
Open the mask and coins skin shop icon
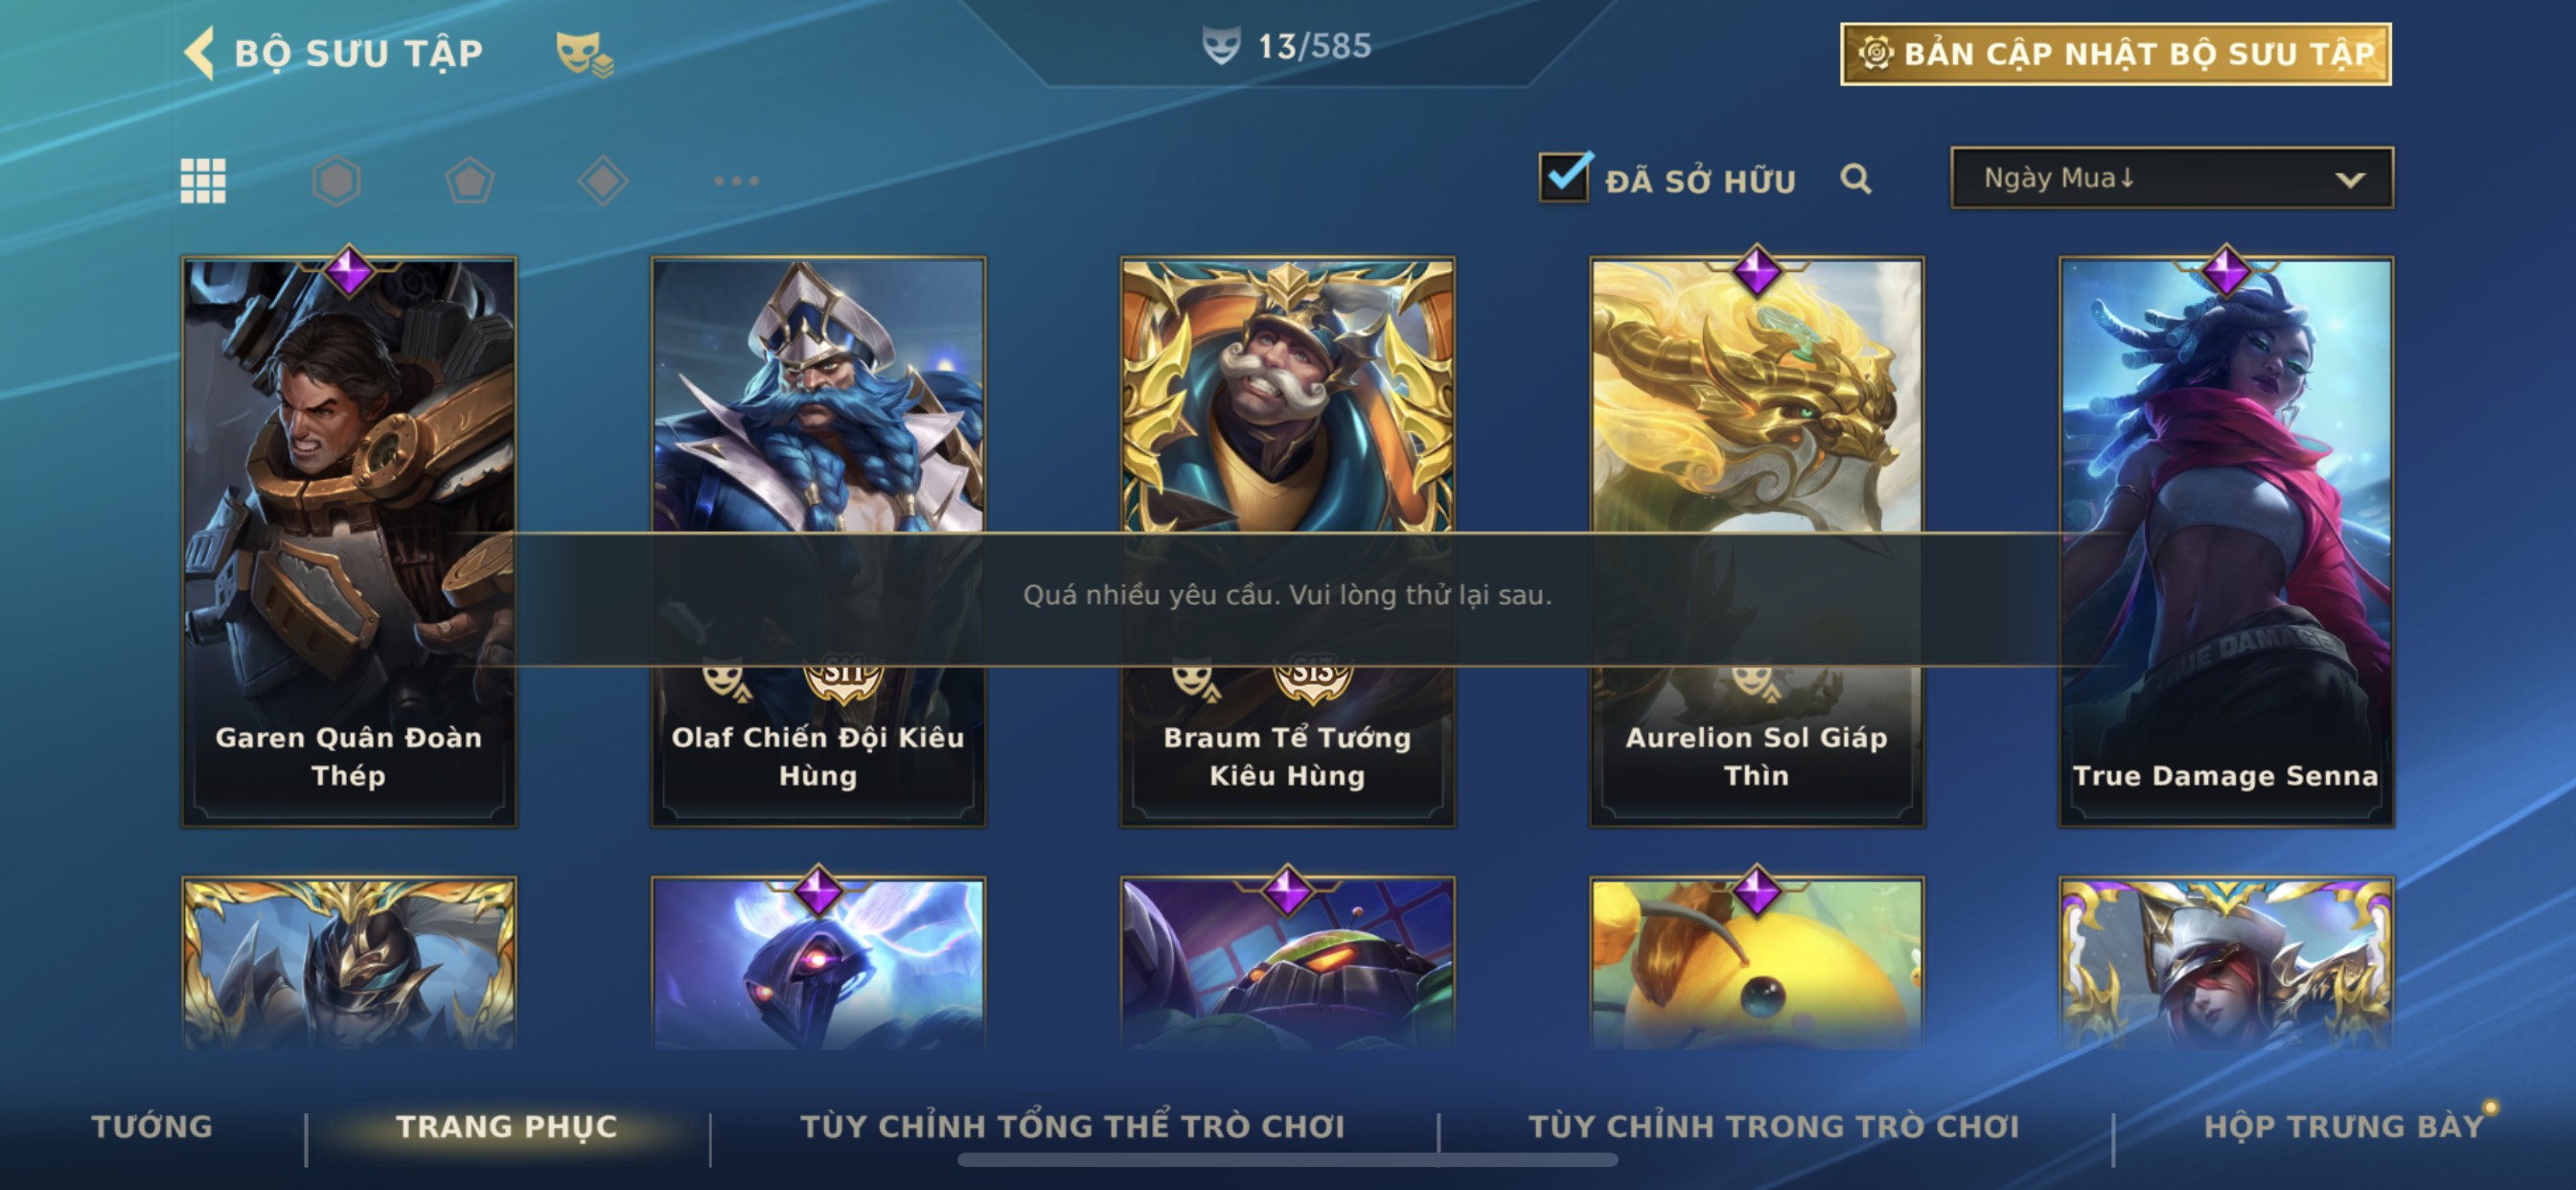pos(585,54)
